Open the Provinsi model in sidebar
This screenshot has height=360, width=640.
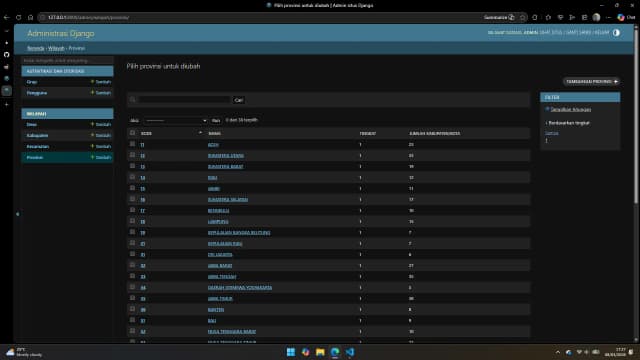click(x=35, y=158)
